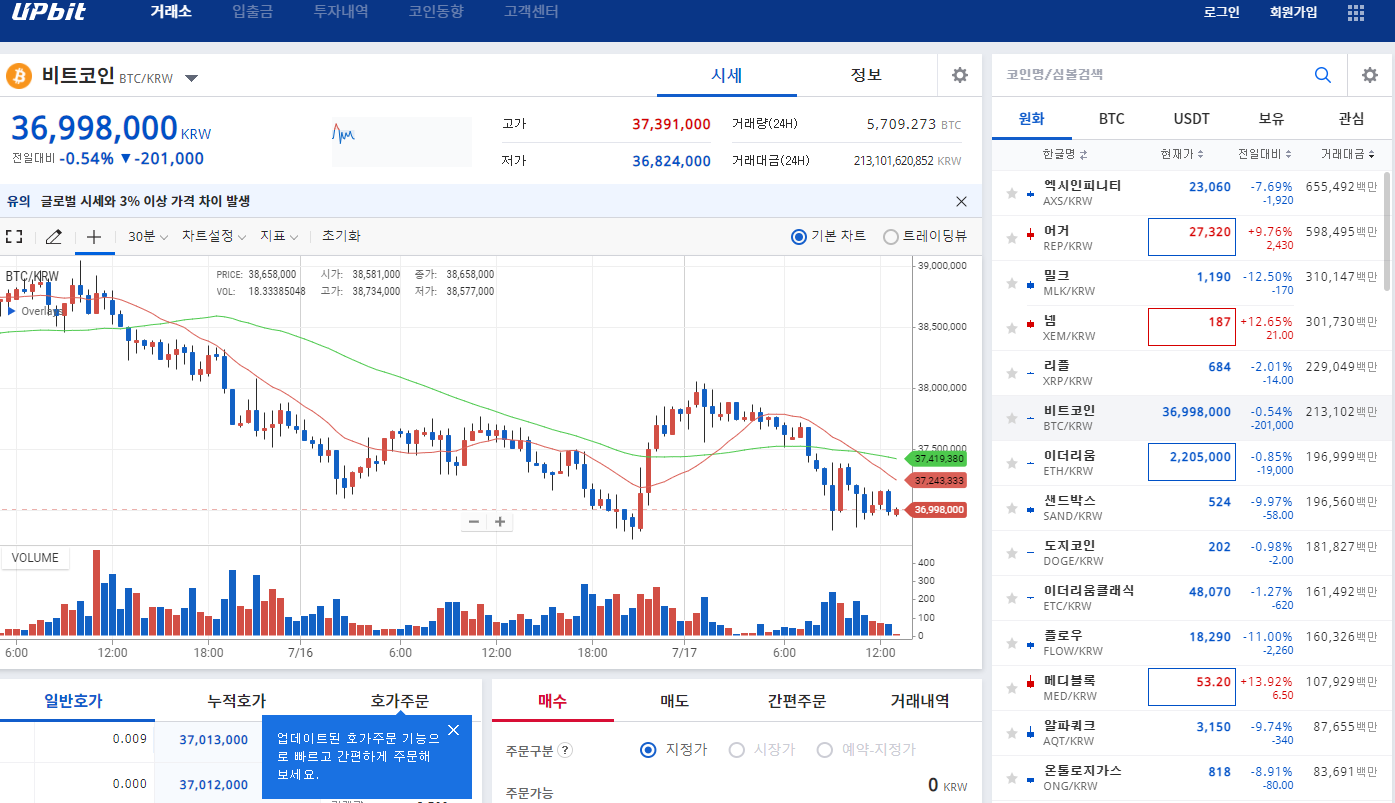This screenshot has width=1395, height=803.
Task: Expand the Overlays disclosure triangle
Action: (x=12, y=311)
